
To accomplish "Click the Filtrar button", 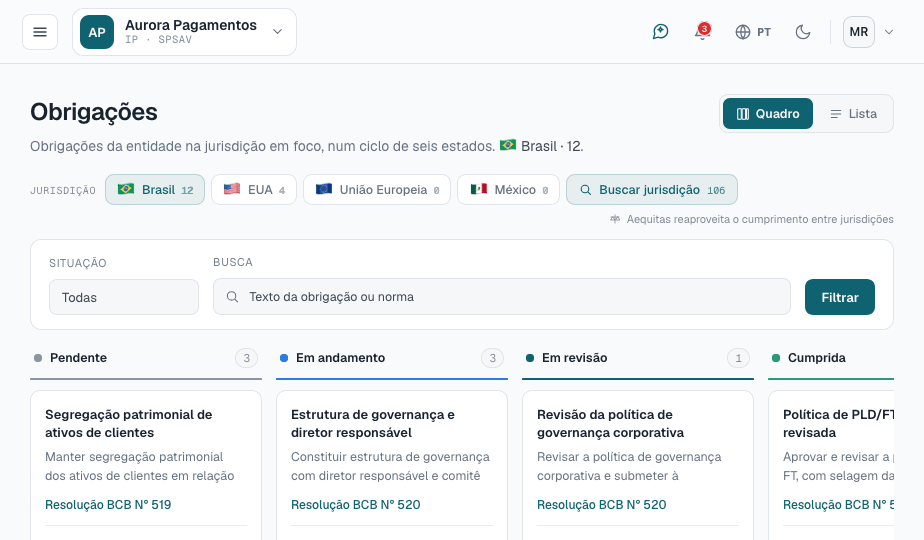I will pos(840,297).
